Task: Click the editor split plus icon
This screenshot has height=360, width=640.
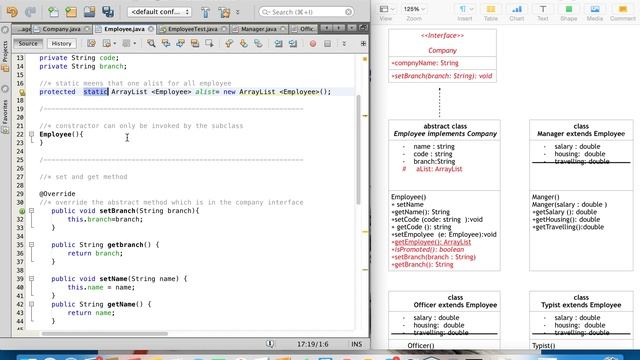Action: coord(363,43)
